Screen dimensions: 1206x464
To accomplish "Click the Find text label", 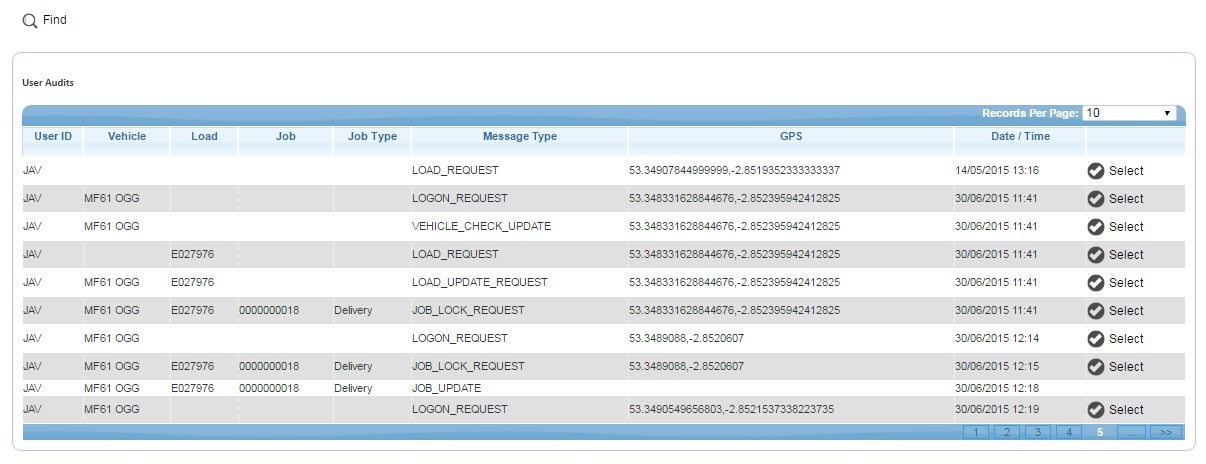I will click(x=55, y=20).
